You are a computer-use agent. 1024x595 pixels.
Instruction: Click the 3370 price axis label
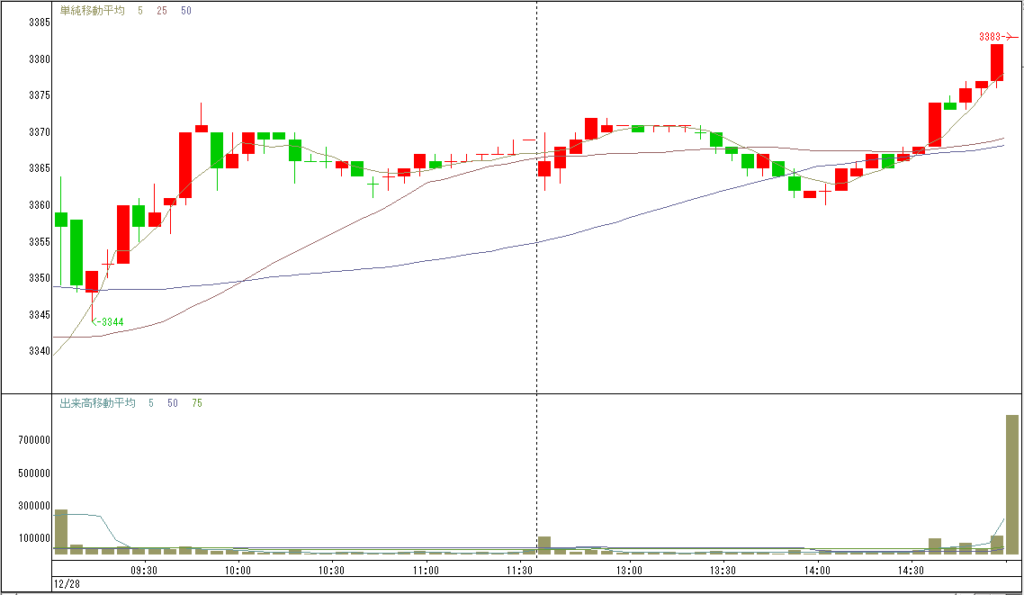[x=39, y=132]
